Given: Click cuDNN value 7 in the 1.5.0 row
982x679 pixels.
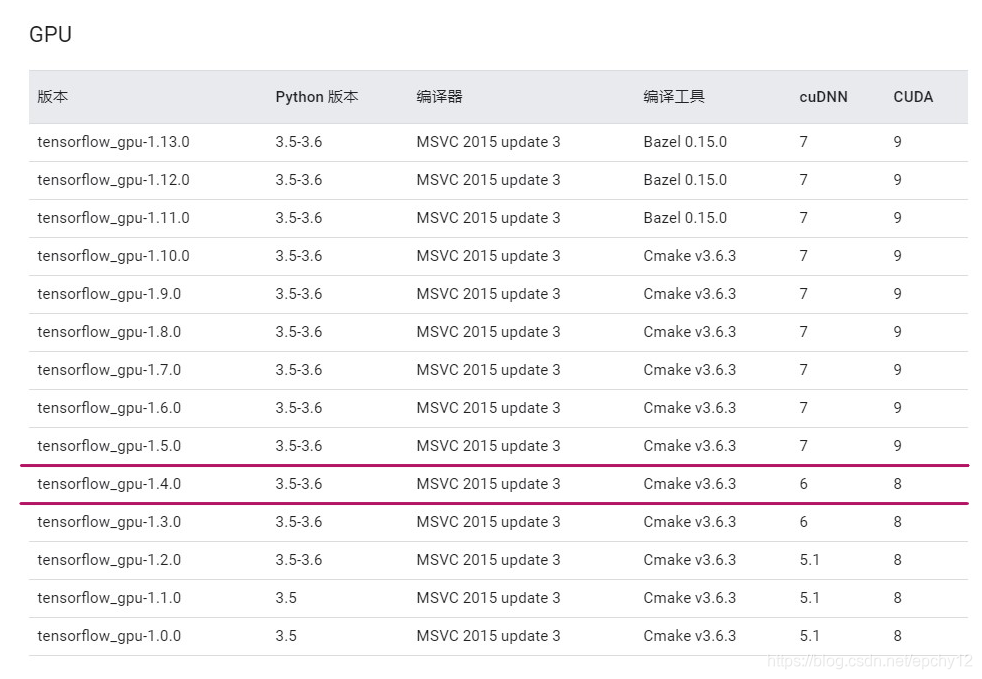Looking at the screenshot, I should (x=804, y=446).
